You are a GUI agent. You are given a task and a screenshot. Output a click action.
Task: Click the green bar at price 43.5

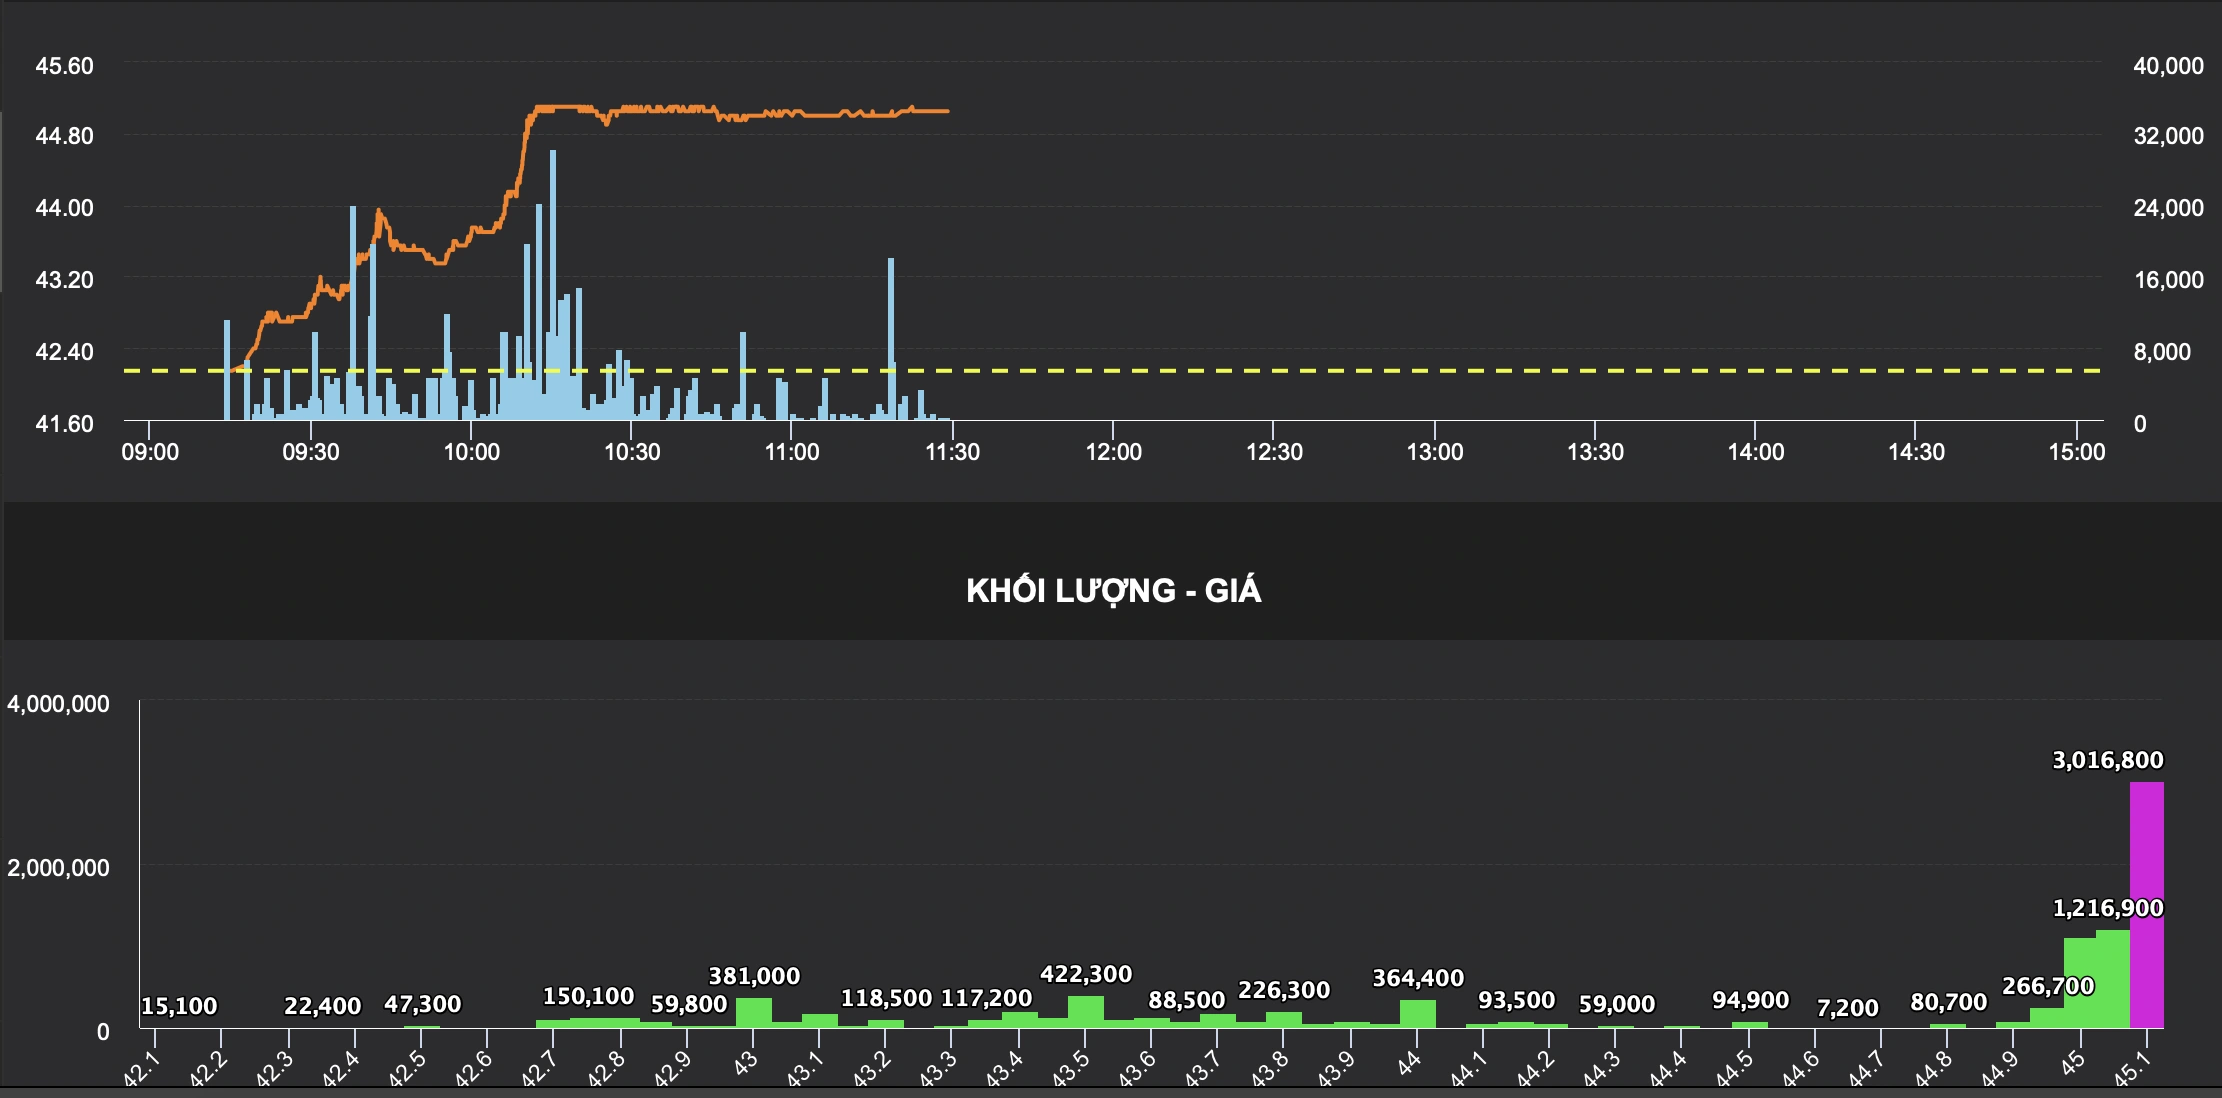pos(1086,1012)
